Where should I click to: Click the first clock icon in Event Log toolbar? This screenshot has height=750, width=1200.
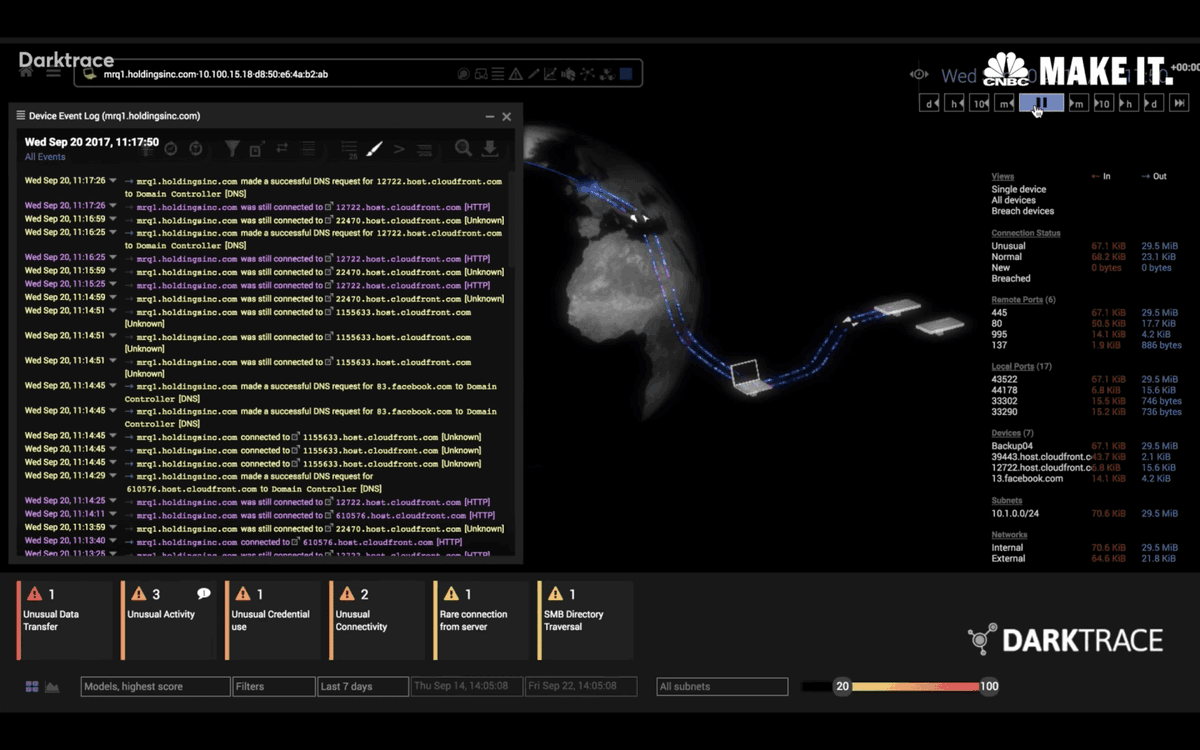pyautogui.click(x=171, y=148)
